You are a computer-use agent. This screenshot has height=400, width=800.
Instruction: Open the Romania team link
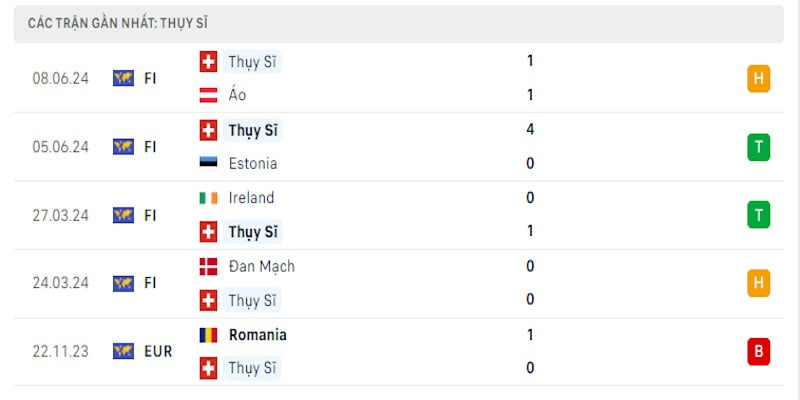[258, 335]
